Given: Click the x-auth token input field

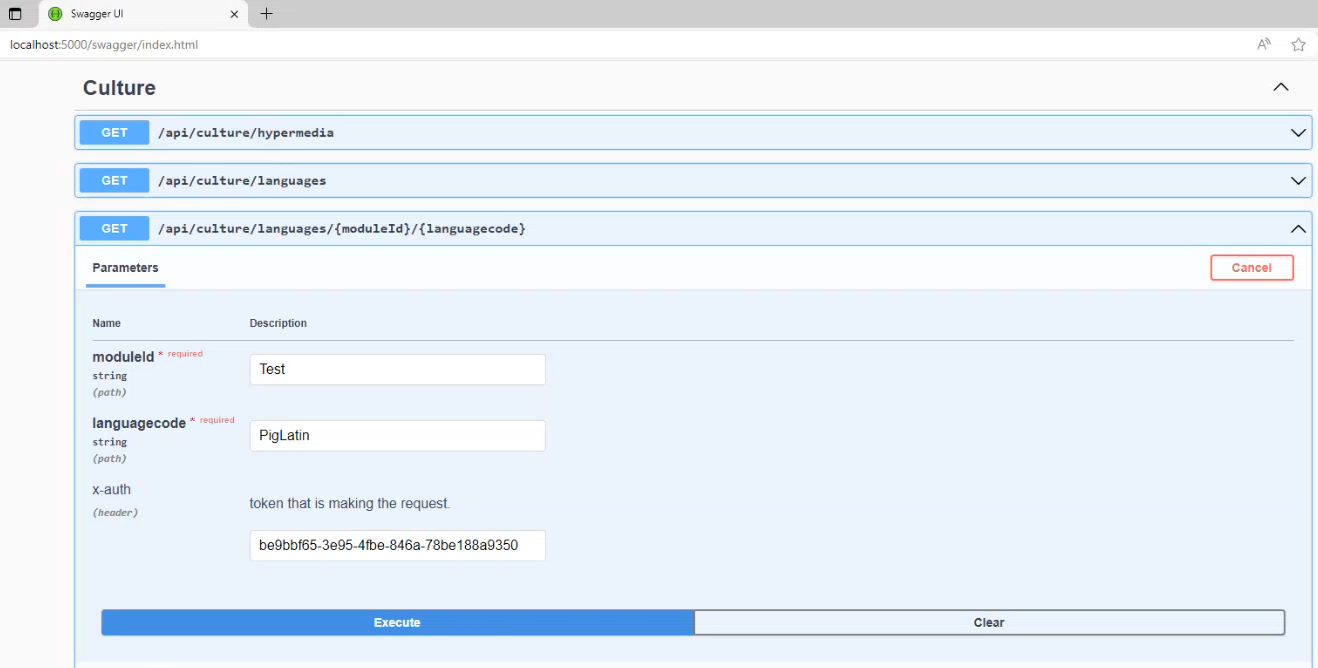Looking at the screenshot, I should [x=397, y=545].
